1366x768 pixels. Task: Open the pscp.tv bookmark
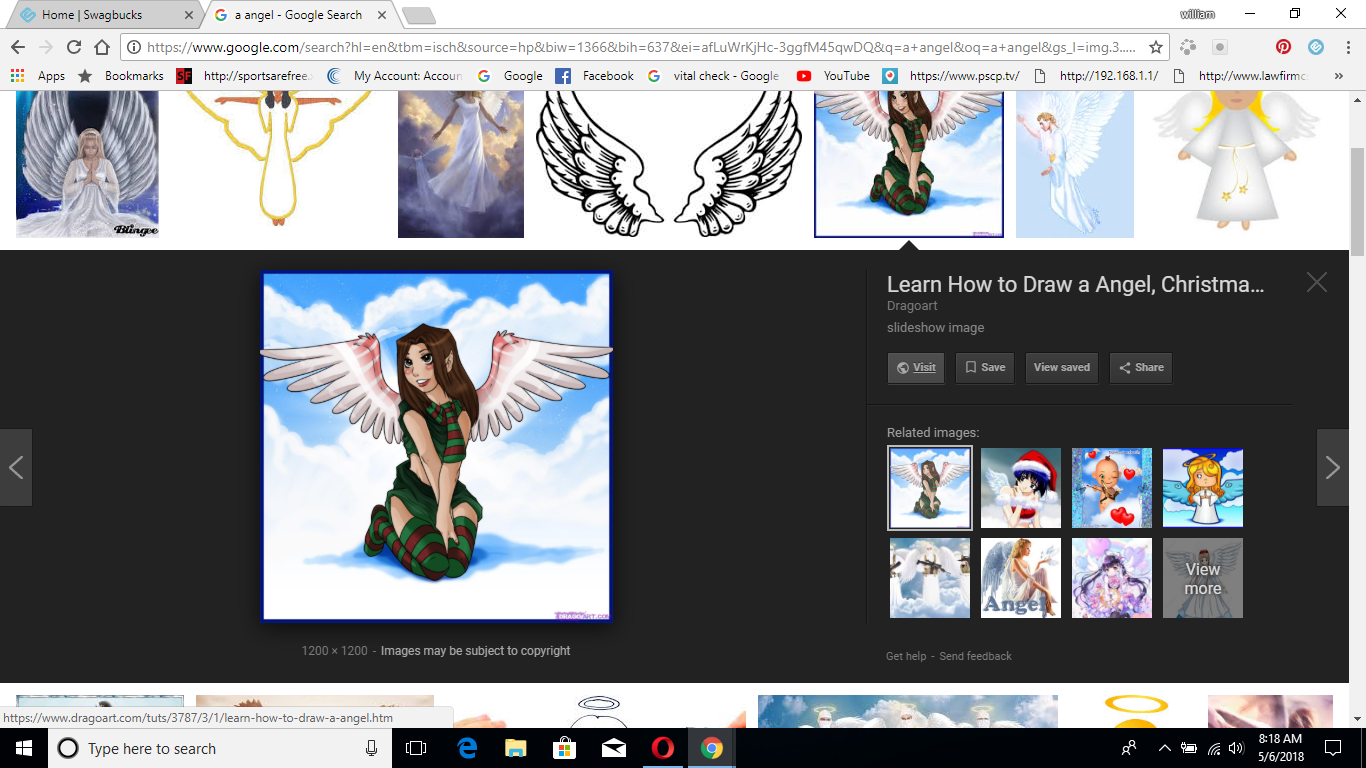click(953, 76)
